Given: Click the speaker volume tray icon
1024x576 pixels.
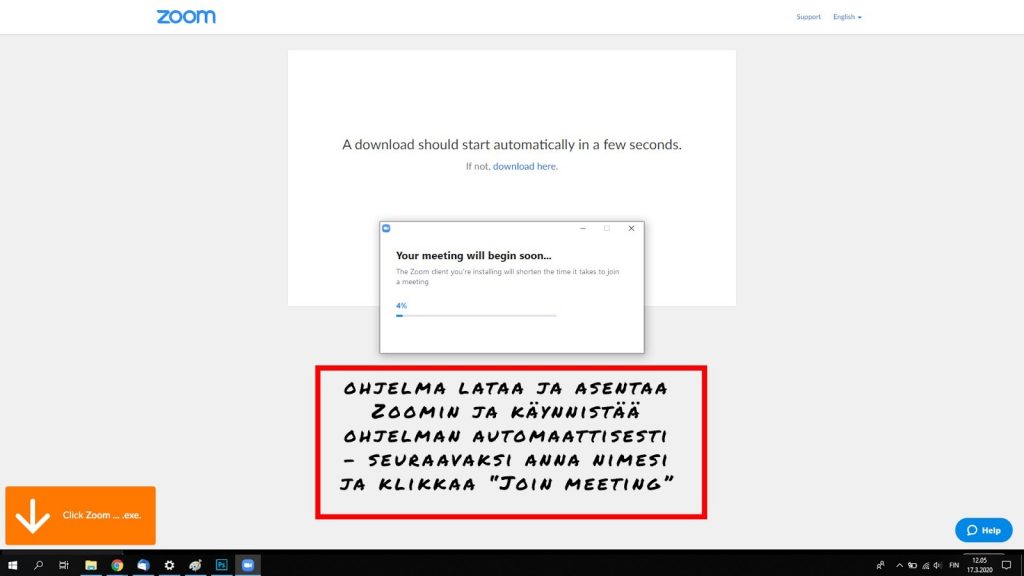Looking at the screenshot, I should coord(938,566).
